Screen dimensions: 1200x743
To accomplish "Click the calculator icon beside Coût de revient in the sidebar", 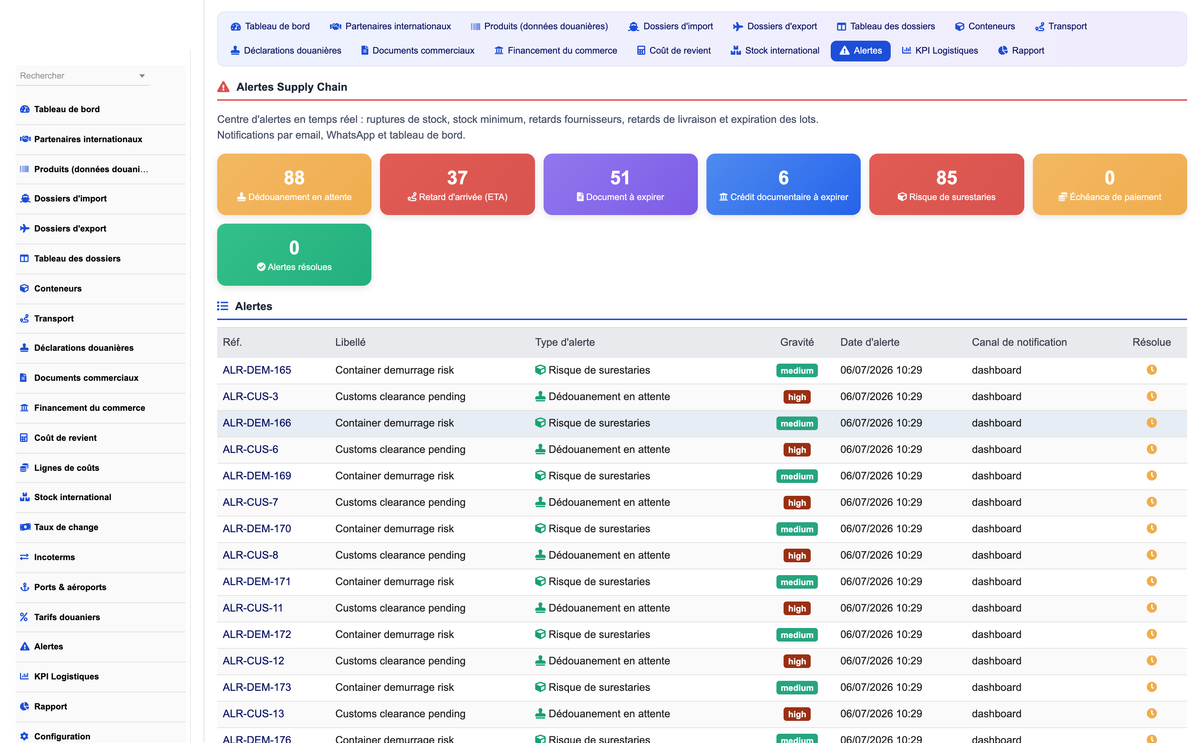I will click(24, 438).
